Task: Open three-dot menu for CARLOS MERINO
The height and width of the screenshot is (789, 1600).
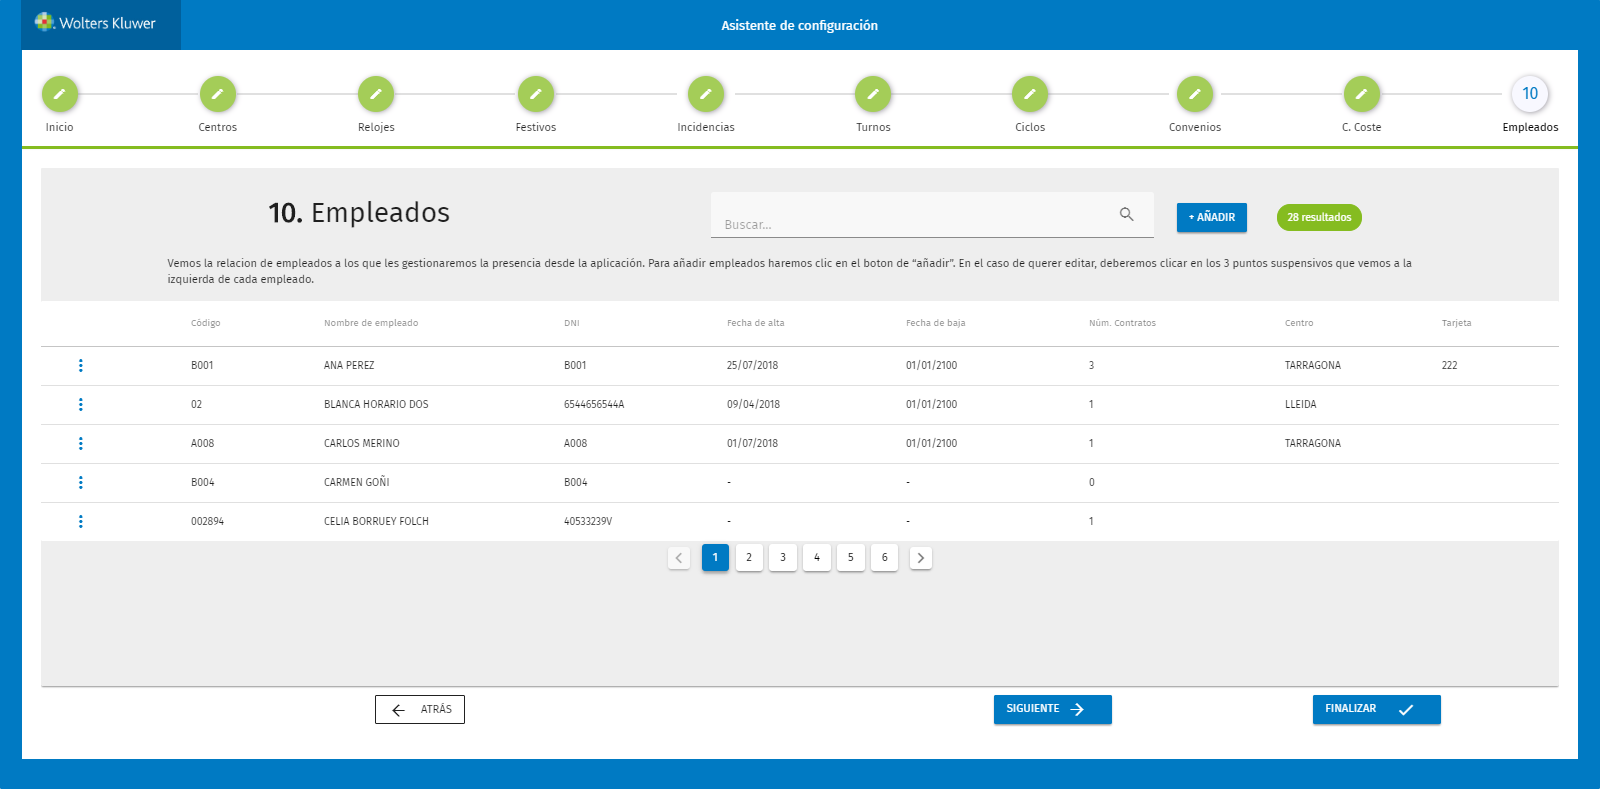Action: coord(81,443)
